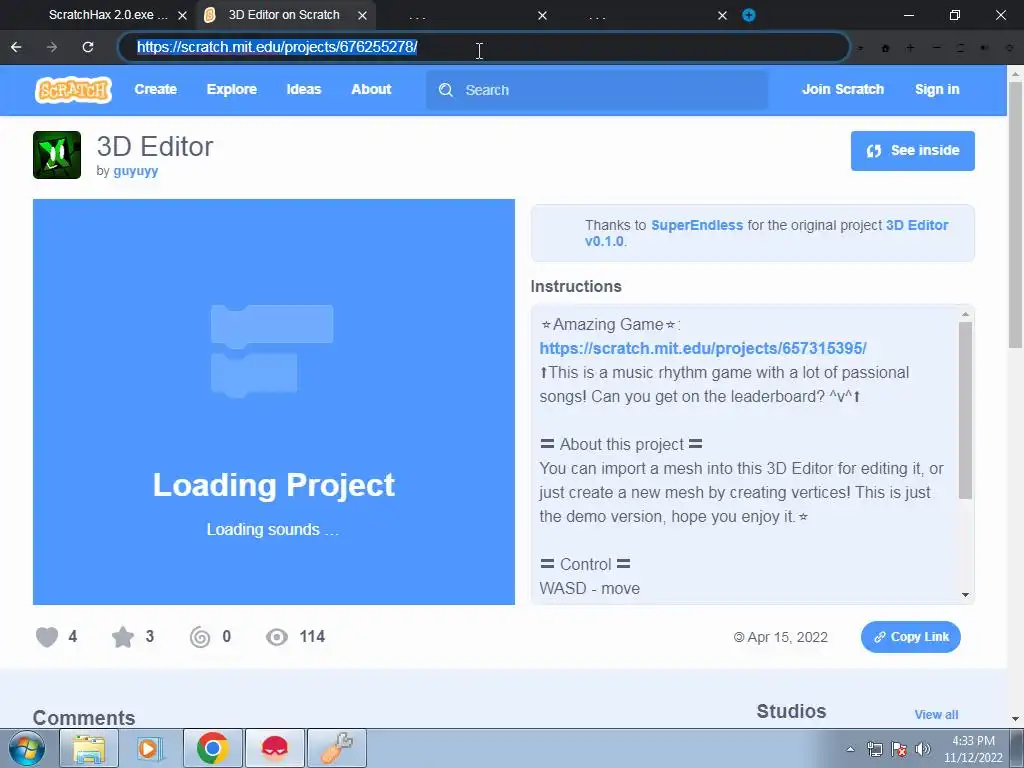The height and width of the screenshot is (768, 1024).
Task: Click the Comments heading
Action: click(x=84, y=718)
